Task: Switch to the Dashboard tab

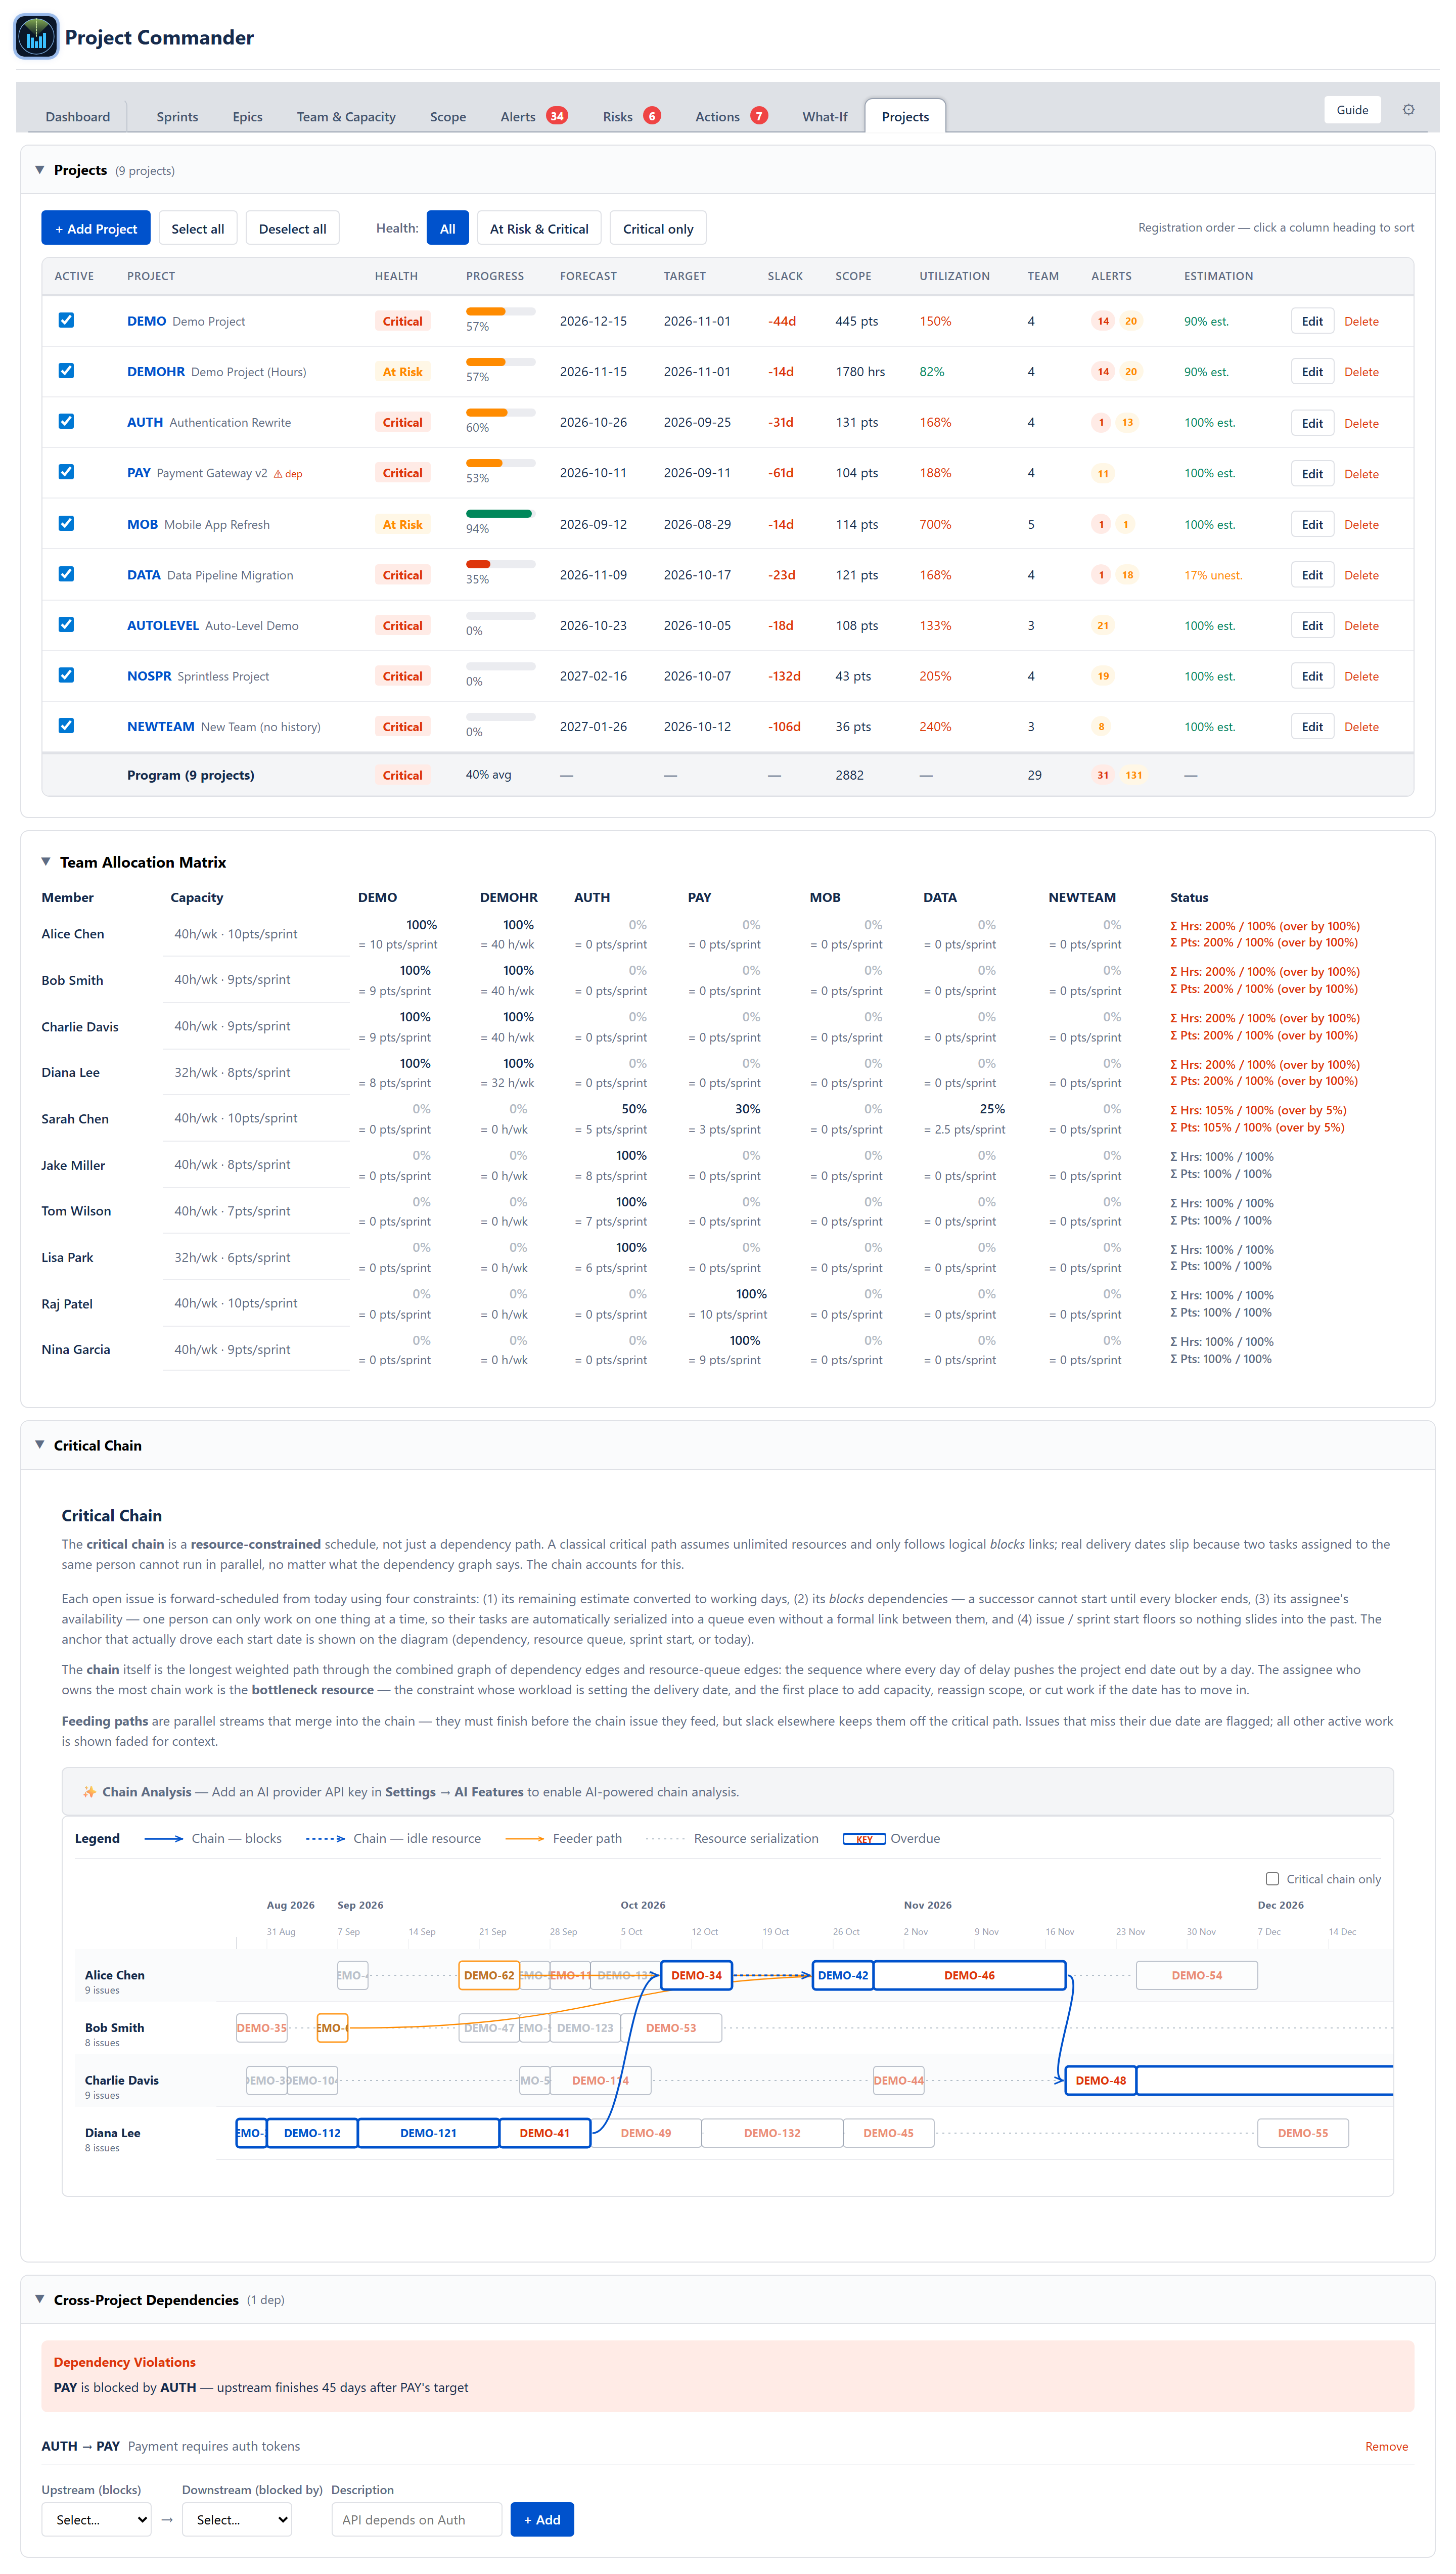Action: [78, 117]
